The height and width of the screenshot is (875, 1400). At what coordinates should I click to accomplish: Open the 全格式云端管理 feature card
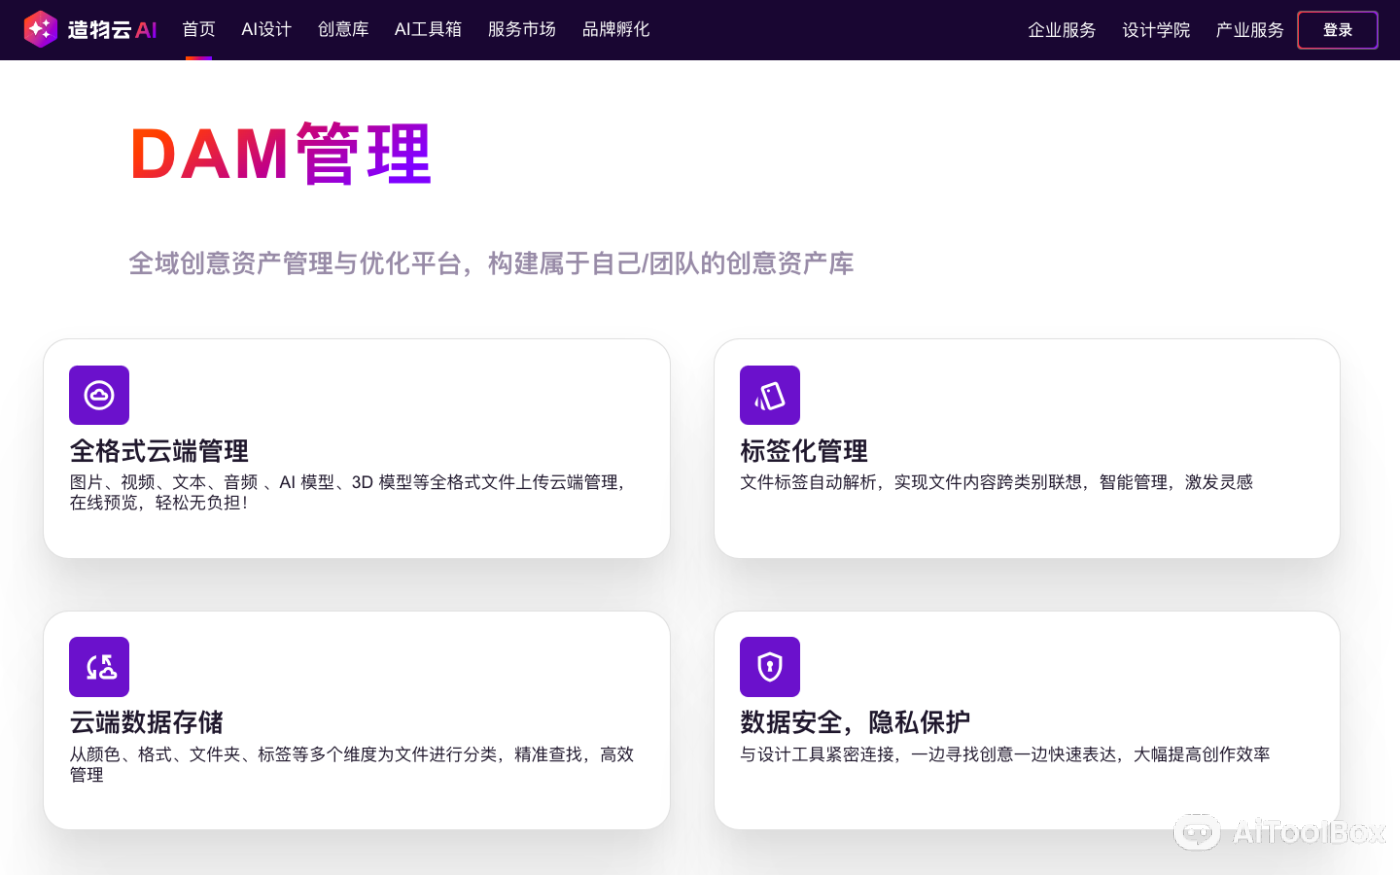point(357,447)
